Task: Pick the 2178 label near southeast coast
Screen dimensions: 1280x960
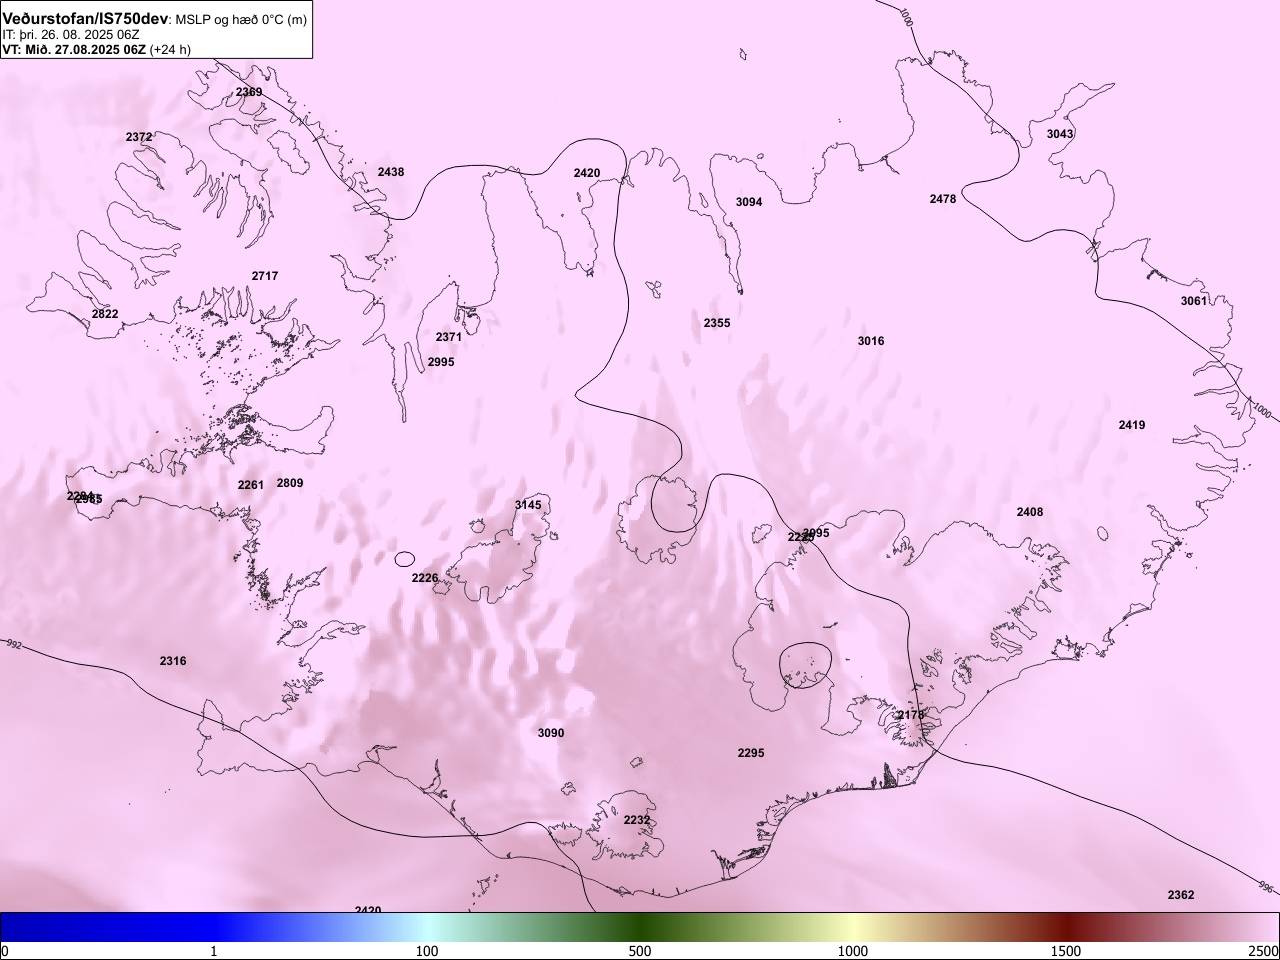Action: 911,715
